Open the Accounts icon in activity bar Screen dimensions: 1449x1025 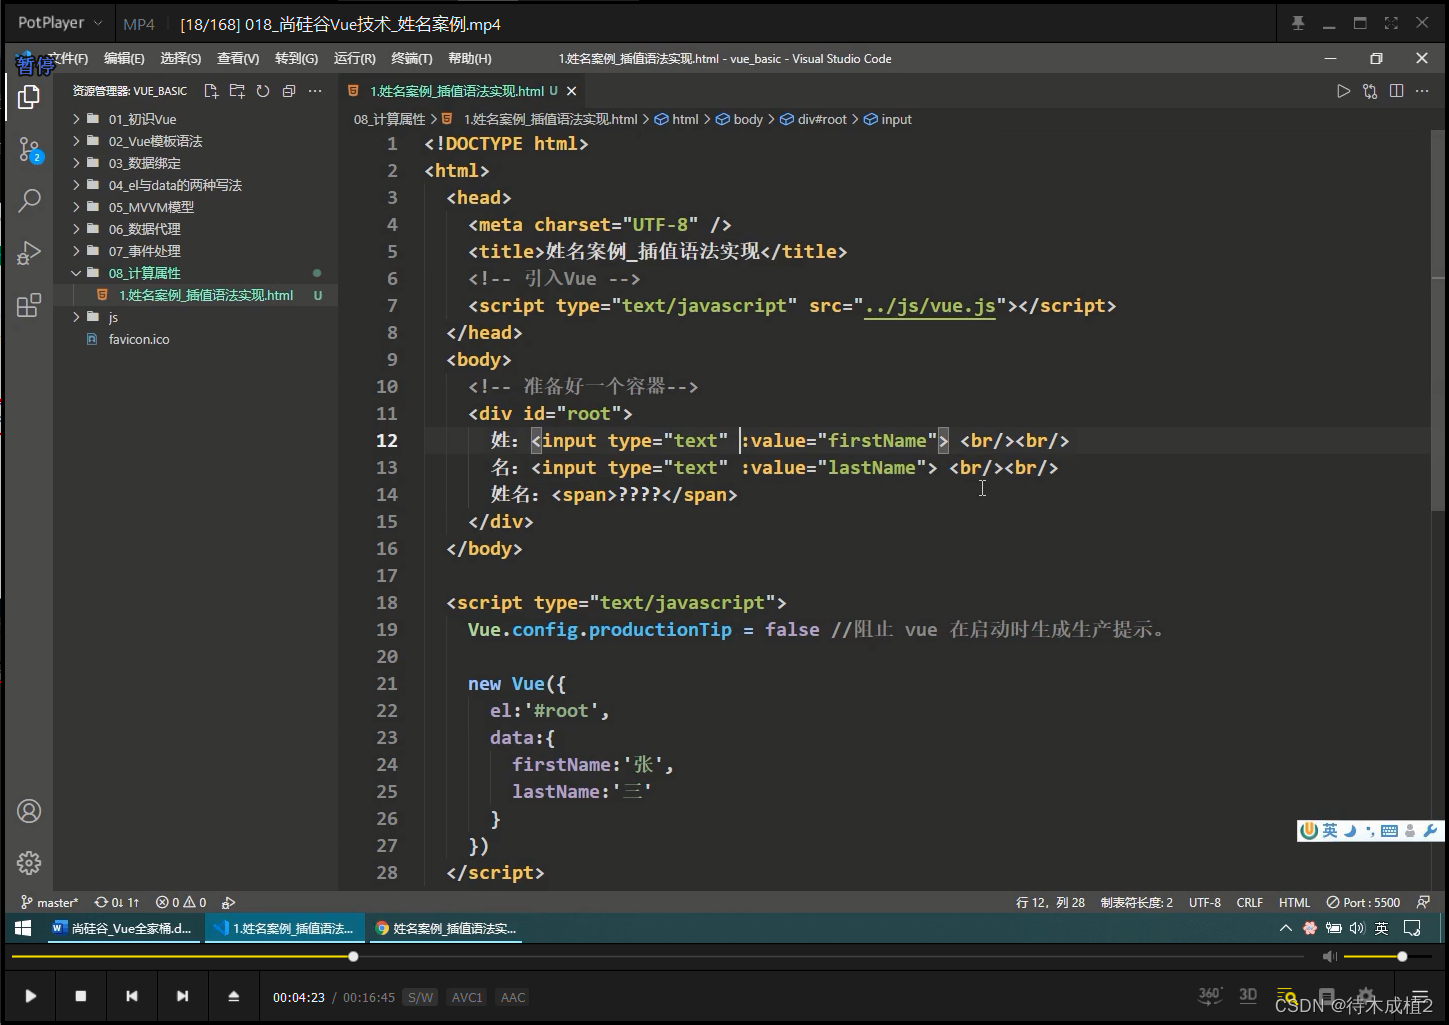click(29, 811)
